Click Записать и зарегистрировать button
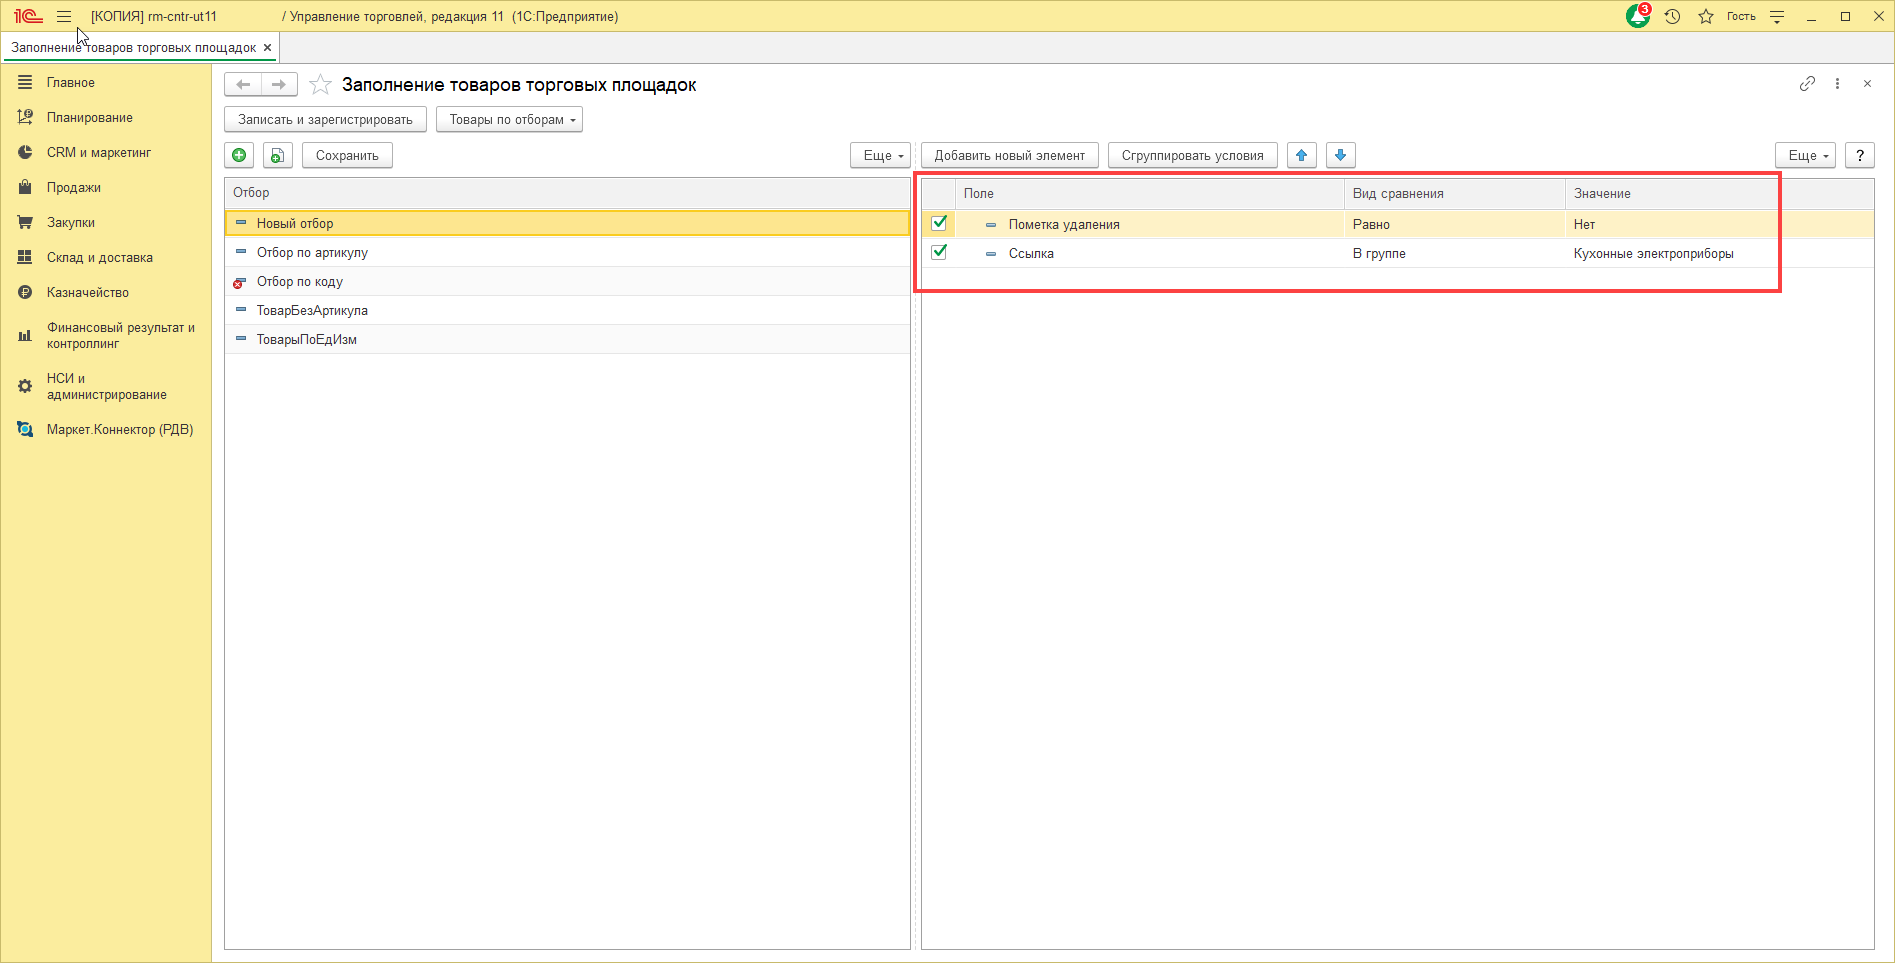Image resolution: width=1895 pixels, height=963 pixels. [x=325, y=120]
